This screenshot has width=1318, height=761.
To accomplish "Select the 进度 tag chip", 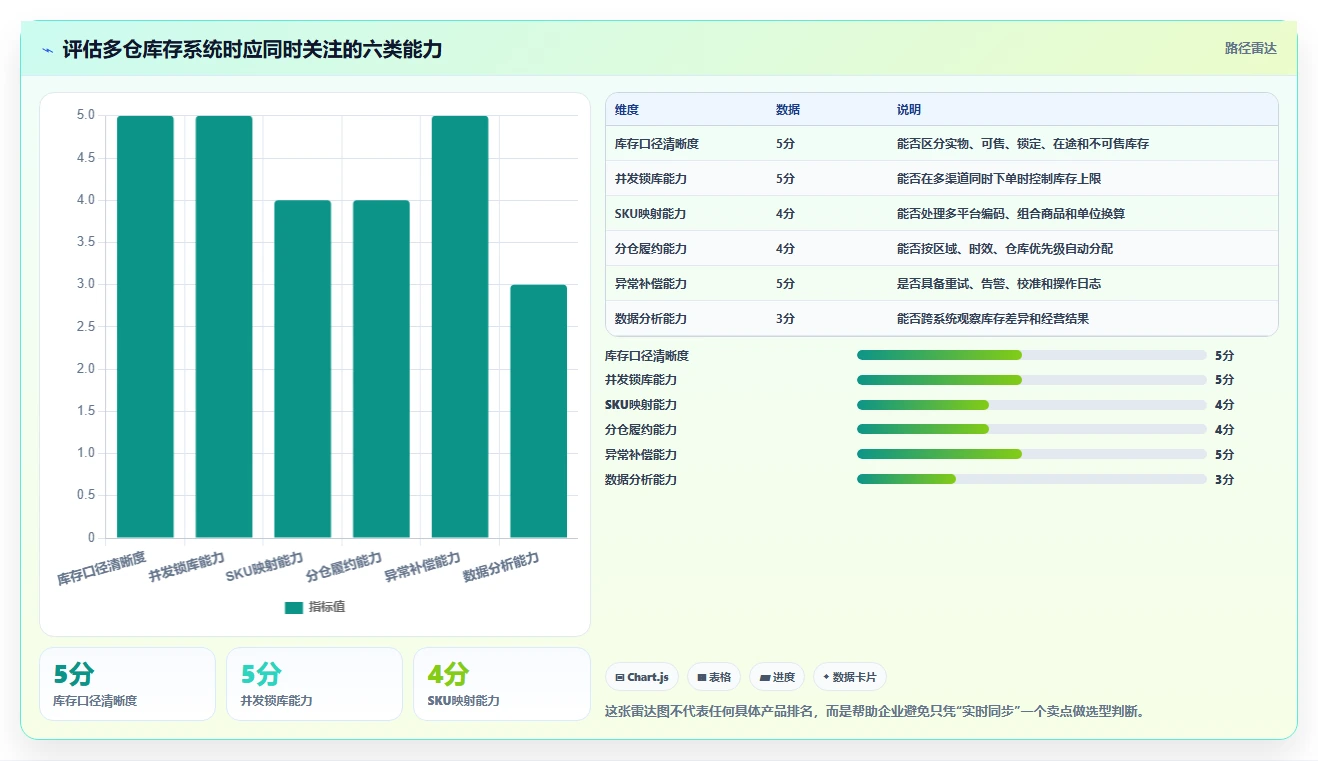I will coord(777,677).
